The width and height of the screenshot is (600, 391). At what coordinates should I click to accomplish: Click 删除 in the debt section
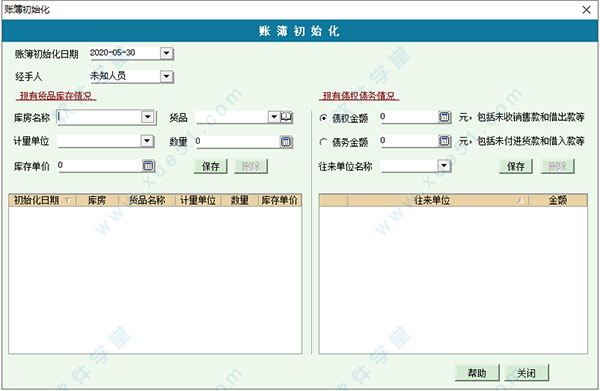pos(558,166)
